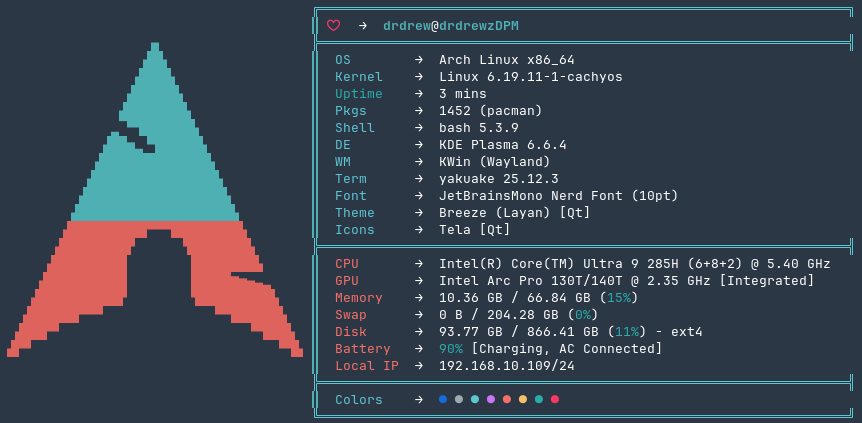Viewport: 862px width, 423px height.
Task: Click '1452 (pacman)' value
Action: 491,111
